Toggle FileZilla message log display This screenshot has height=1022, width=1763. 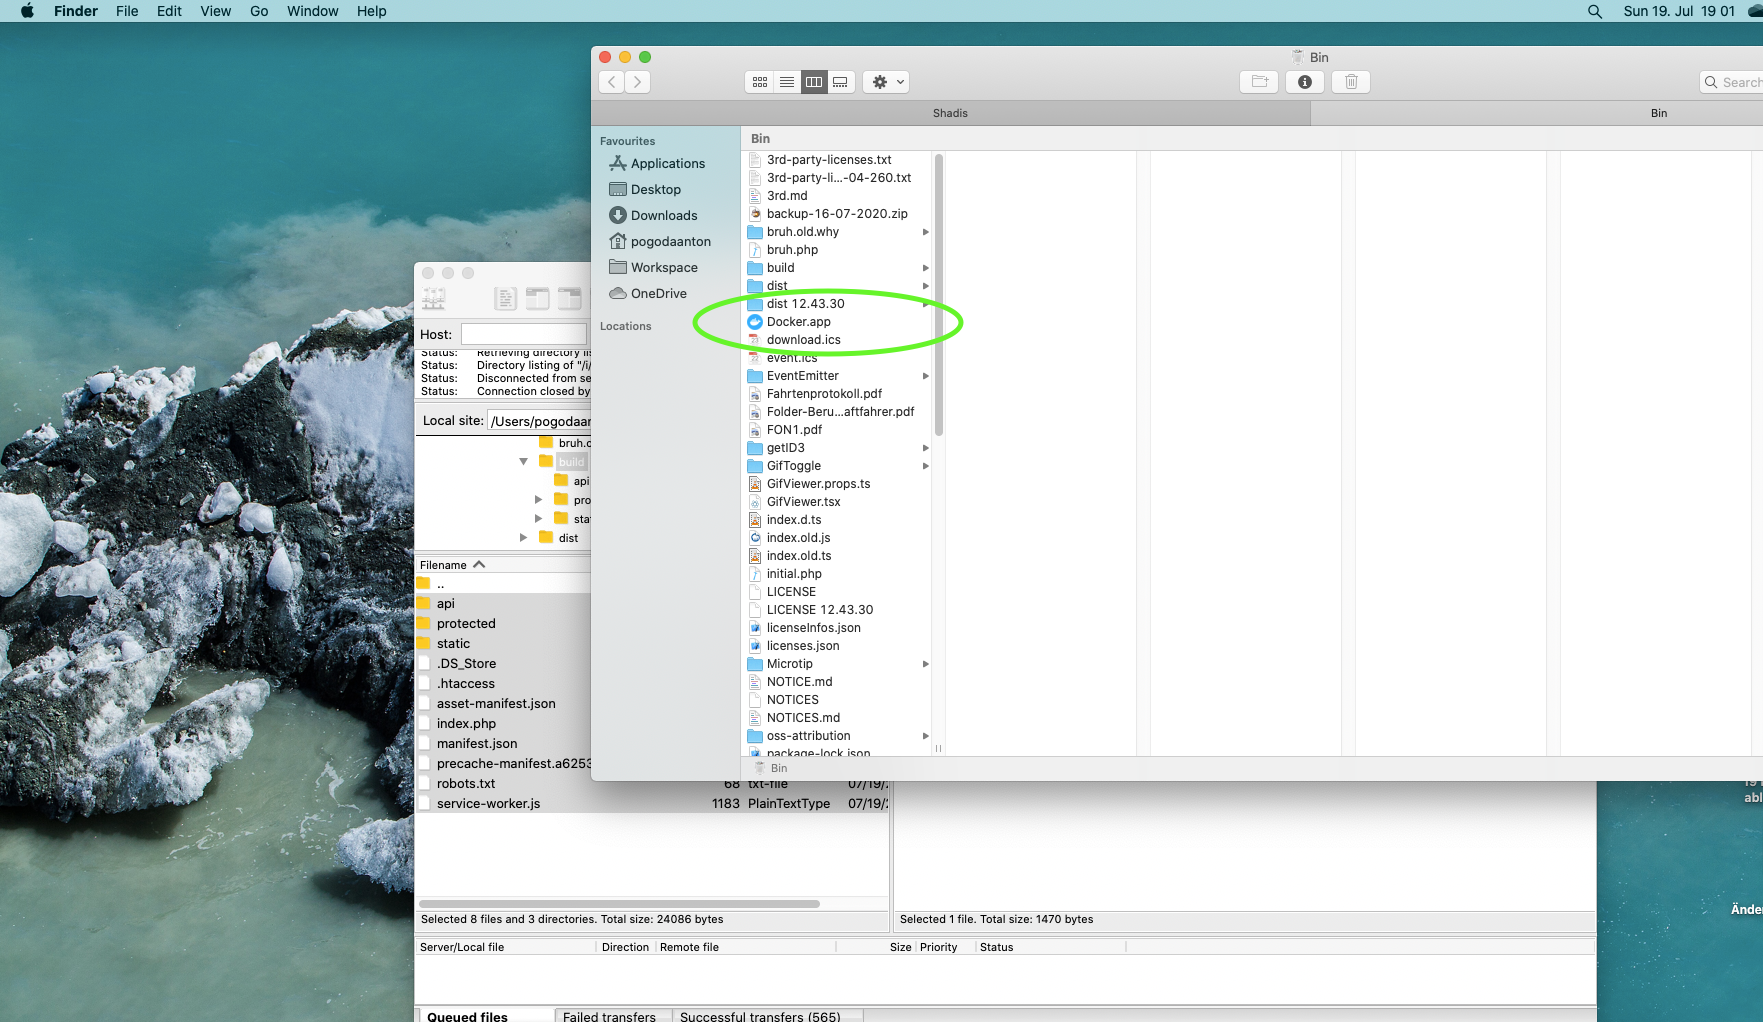tap(505, 298)
